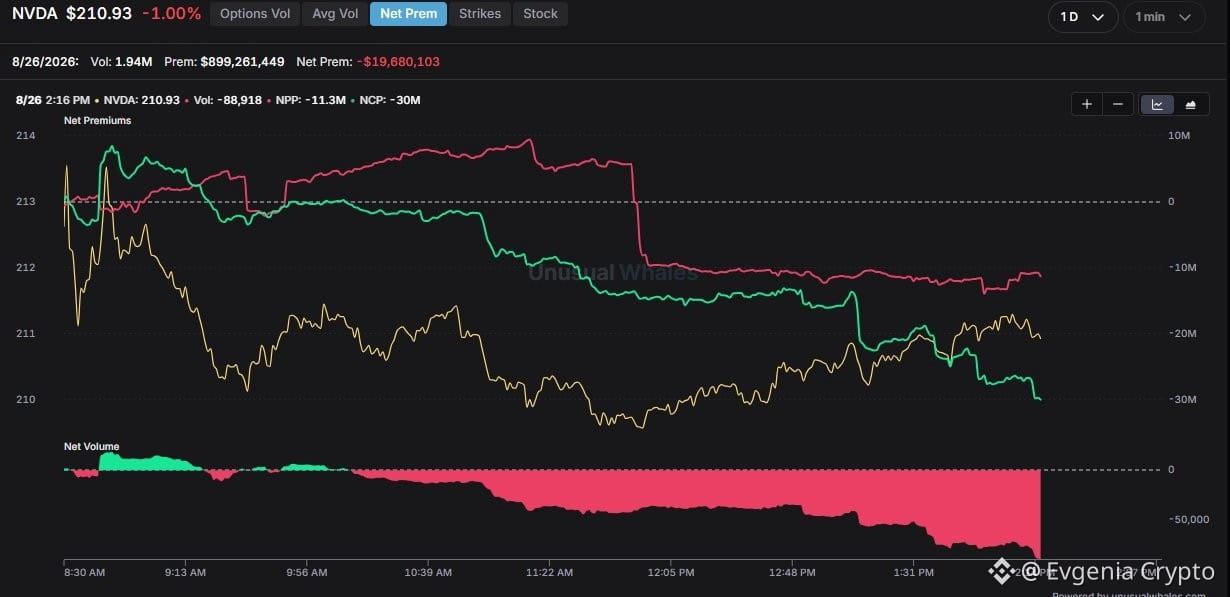The width and height of the screenshot is (1230, 597).
Task: Click the 8:30 AM time axis label
Action: click(x=84, y=573)
